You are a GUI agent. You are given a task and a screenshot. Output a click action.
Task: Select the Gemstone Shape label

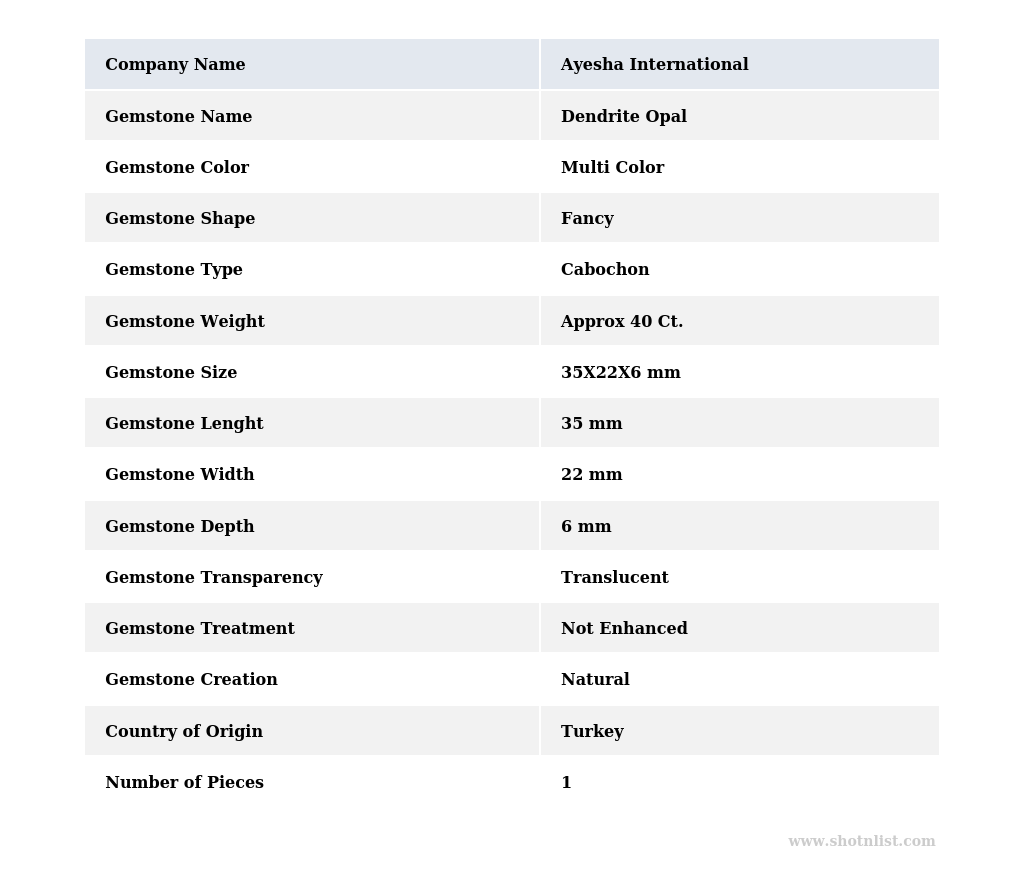(x=180, y=219)
